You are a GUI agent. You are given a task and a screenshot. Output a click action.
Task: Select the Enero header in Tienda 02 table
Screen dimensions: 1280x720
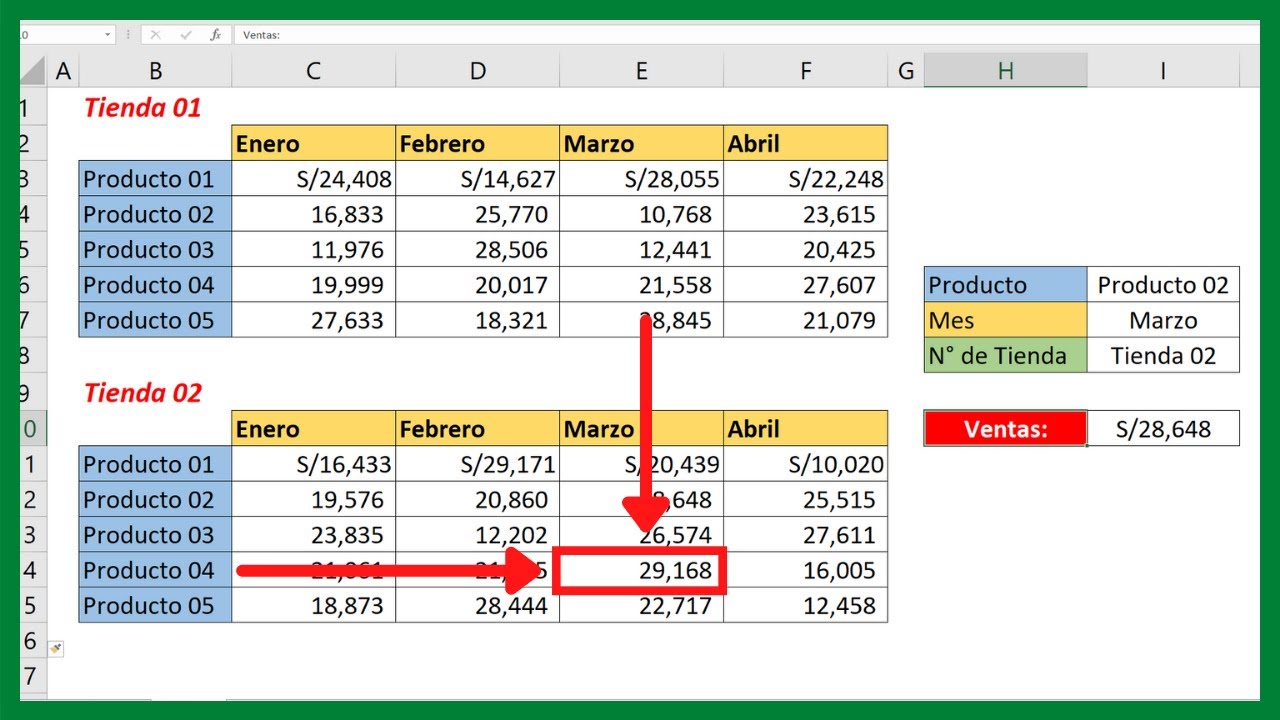click(313, 428)
